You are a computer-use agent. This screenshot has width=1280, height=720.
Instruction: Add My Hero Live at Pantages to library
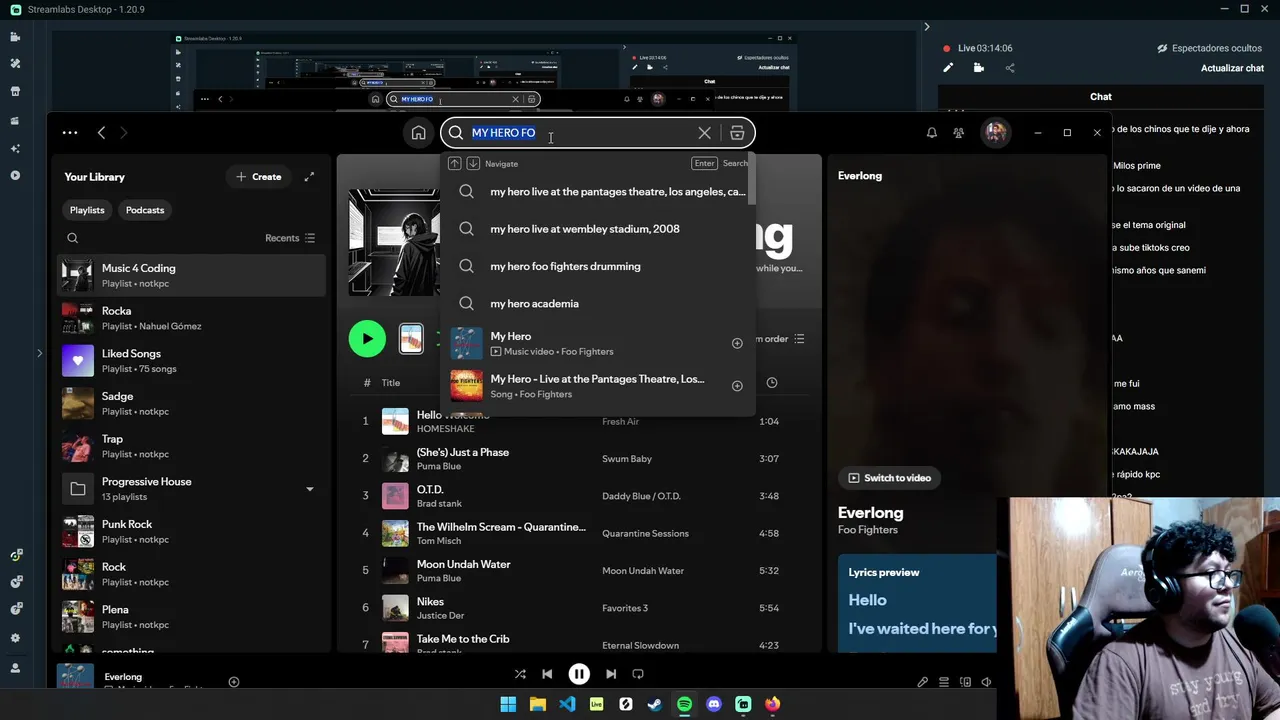pos(737,386)
